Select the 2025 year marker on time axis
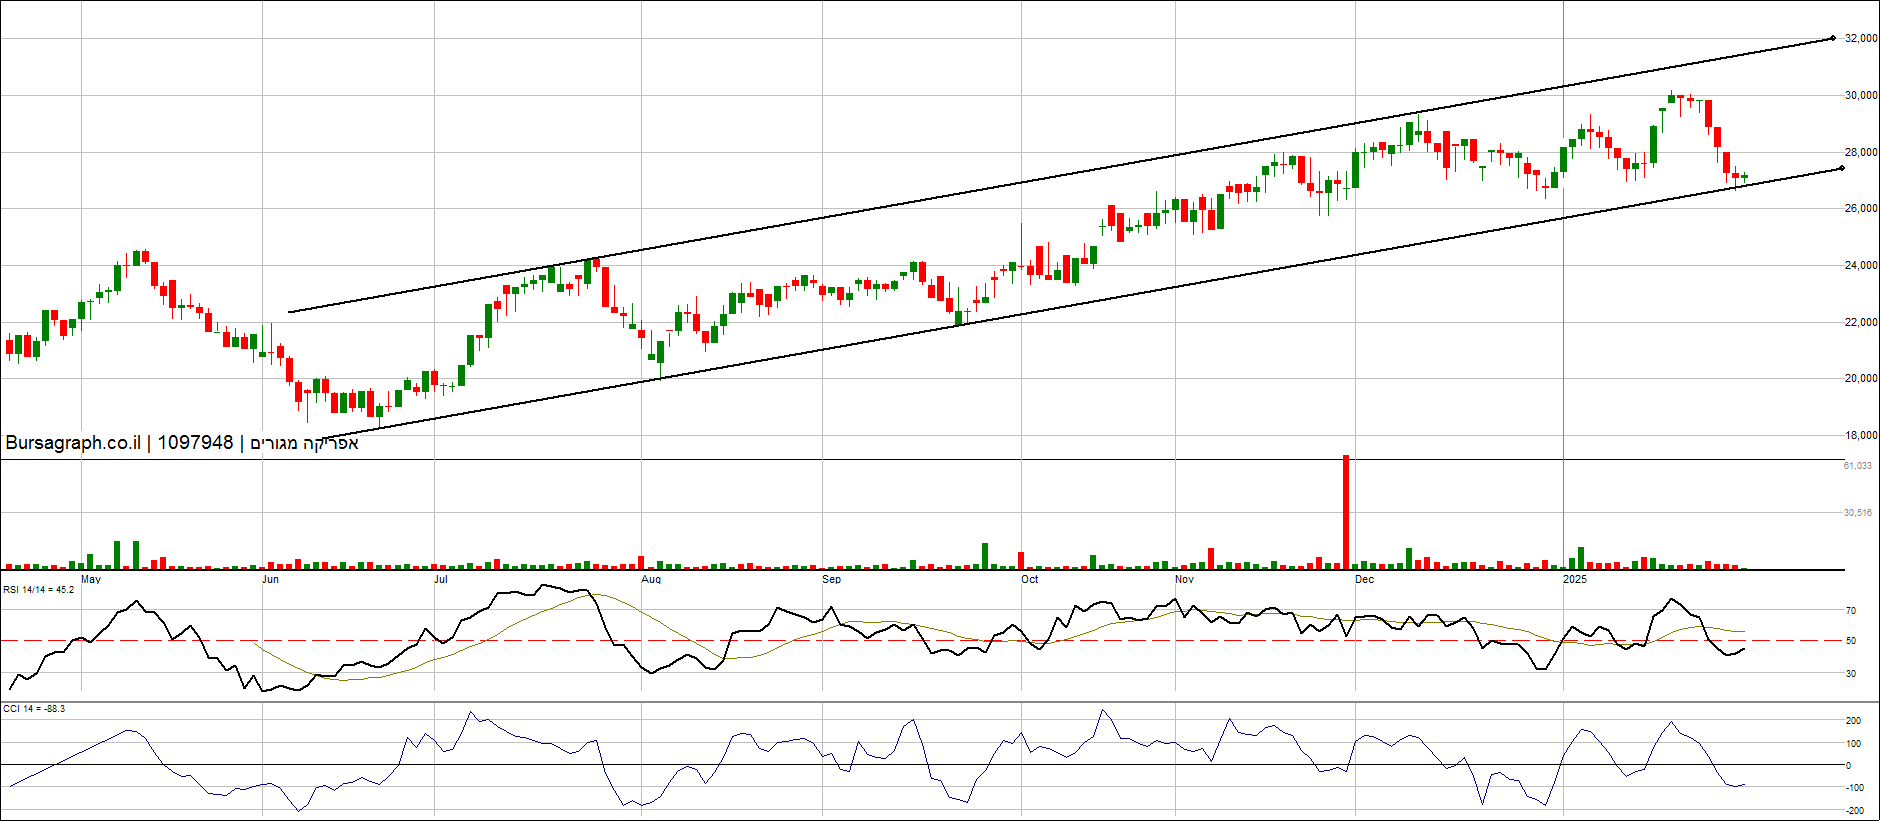The height and width of the screenshot is (821, 1880). 1574,579
